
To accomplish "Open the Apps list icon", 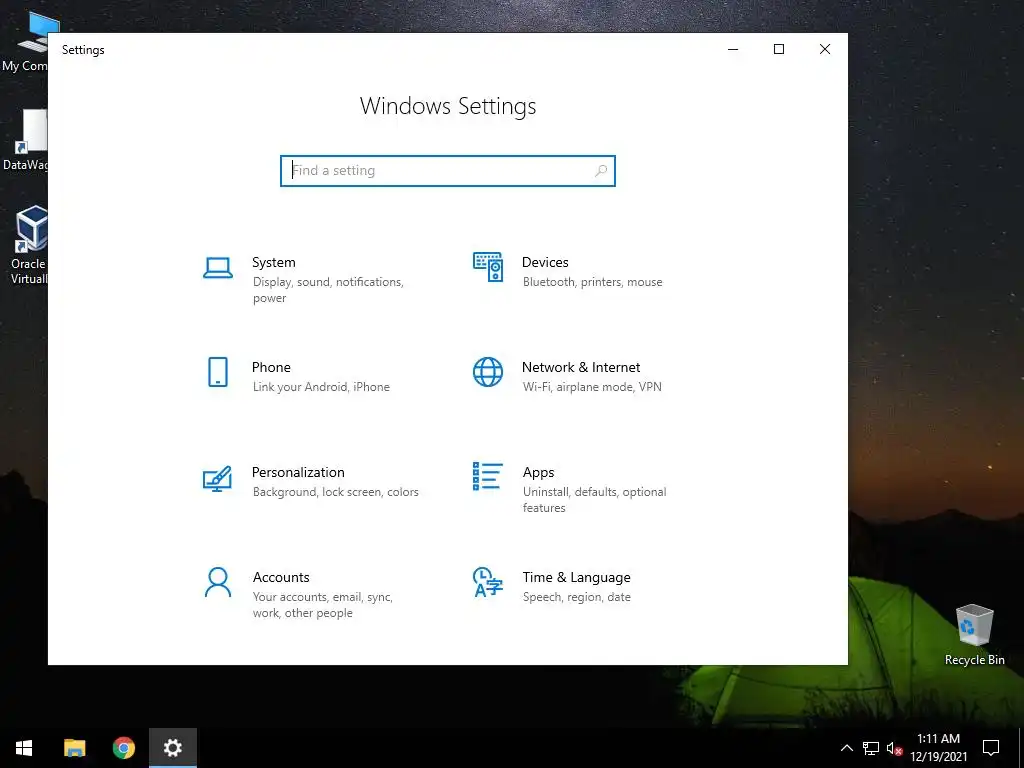I will (488, 476).
